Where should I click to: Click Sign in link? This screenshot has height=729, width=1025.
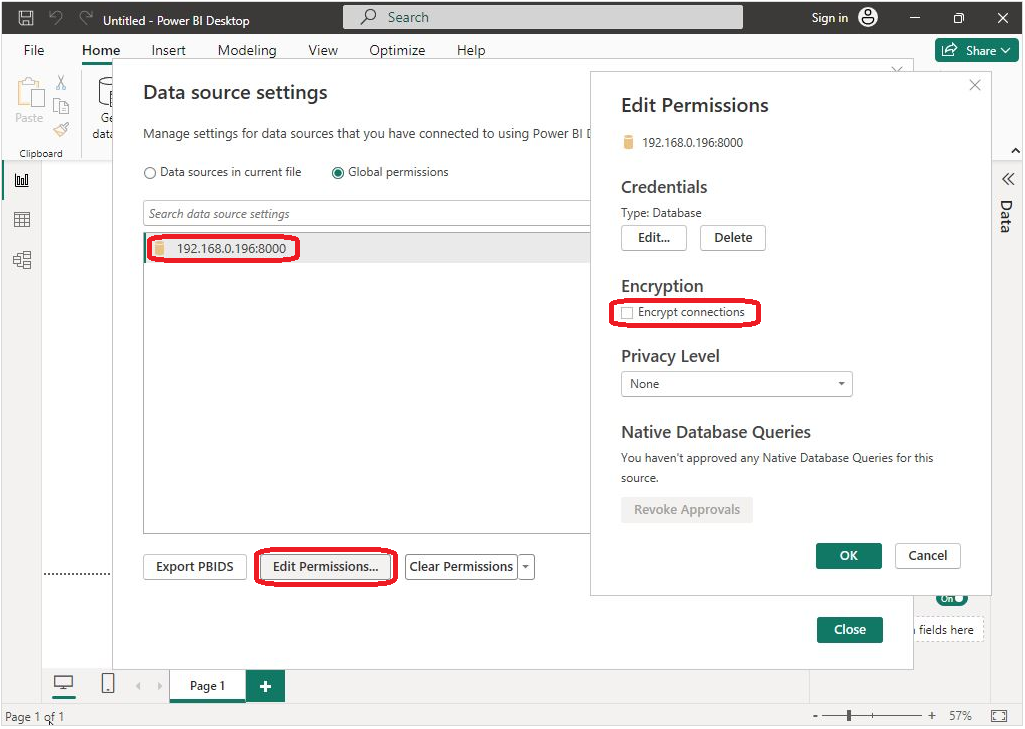830,18
